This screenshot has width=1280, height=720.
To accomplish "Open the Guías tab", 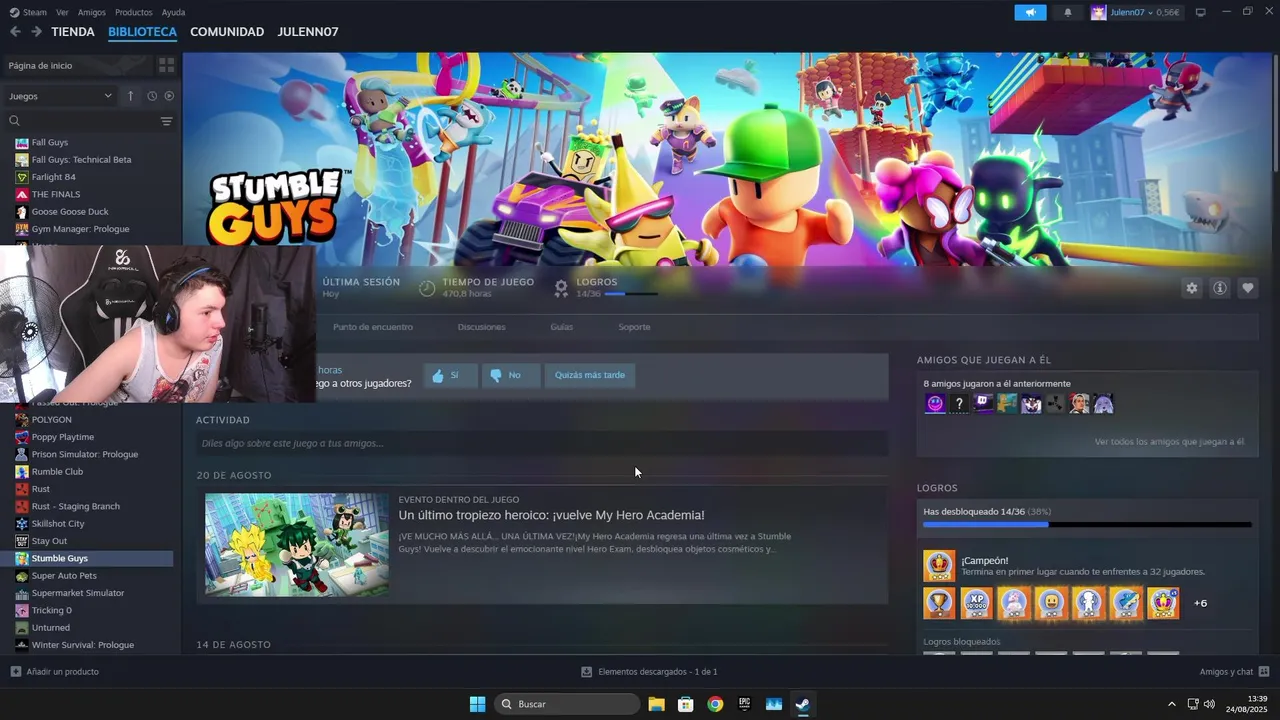I will 561,327.
